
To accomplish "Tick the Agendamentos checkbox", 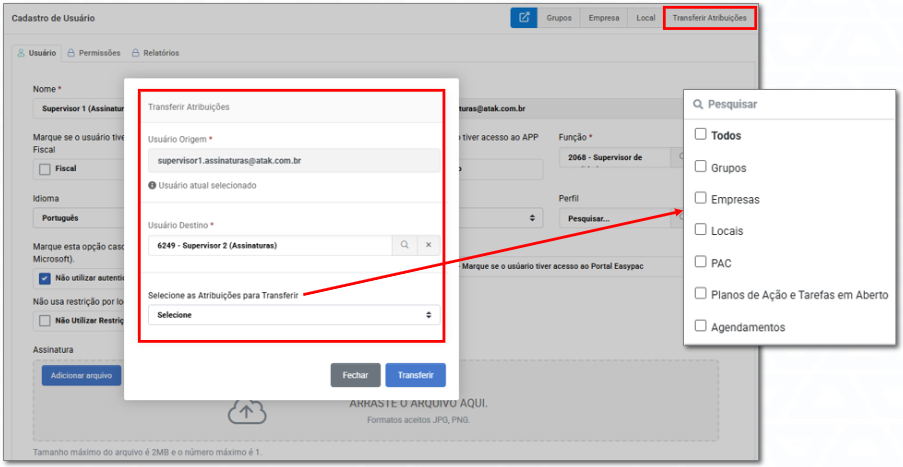I will (x=701, y=326).
